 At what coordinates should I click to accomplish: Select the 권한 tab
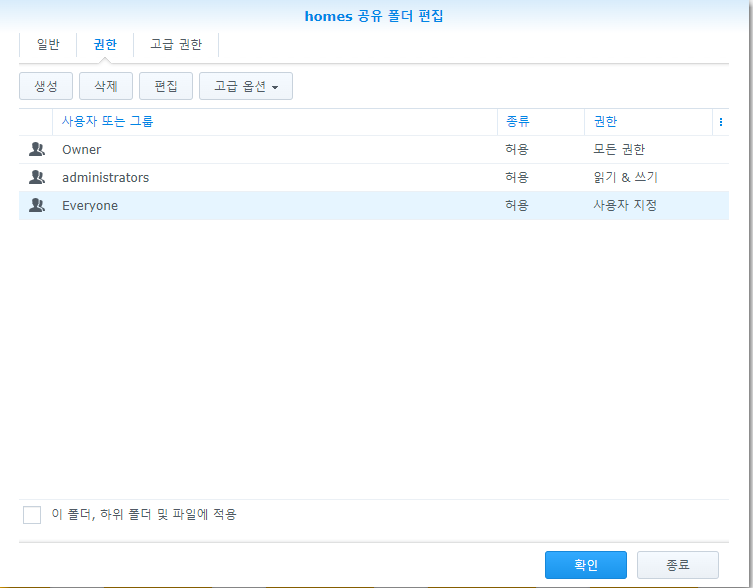point(105,45)
